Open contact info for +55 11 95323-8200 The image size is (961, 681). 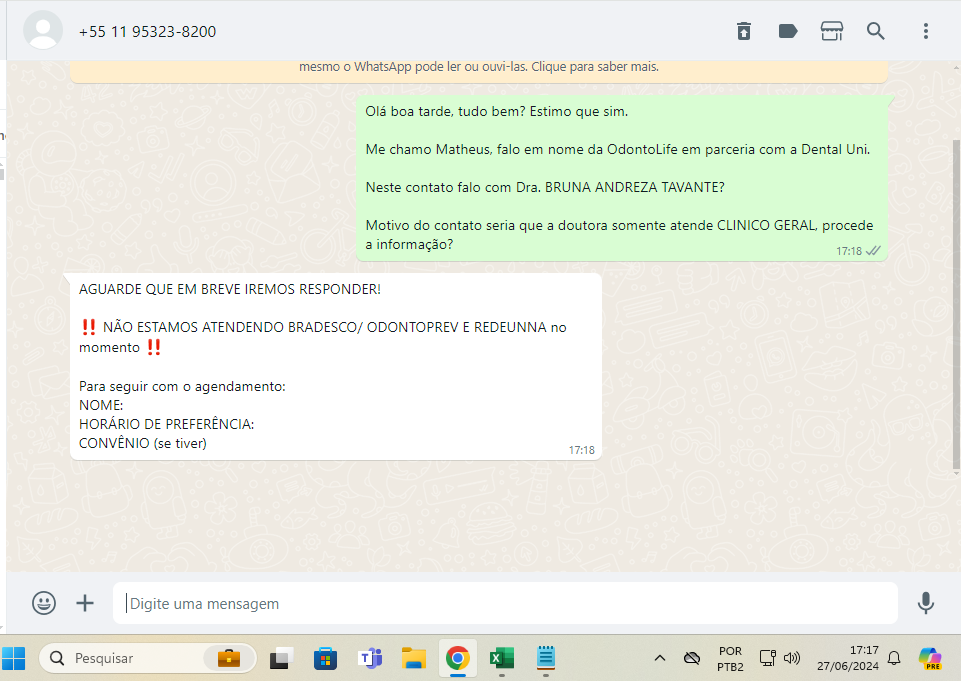147,31
